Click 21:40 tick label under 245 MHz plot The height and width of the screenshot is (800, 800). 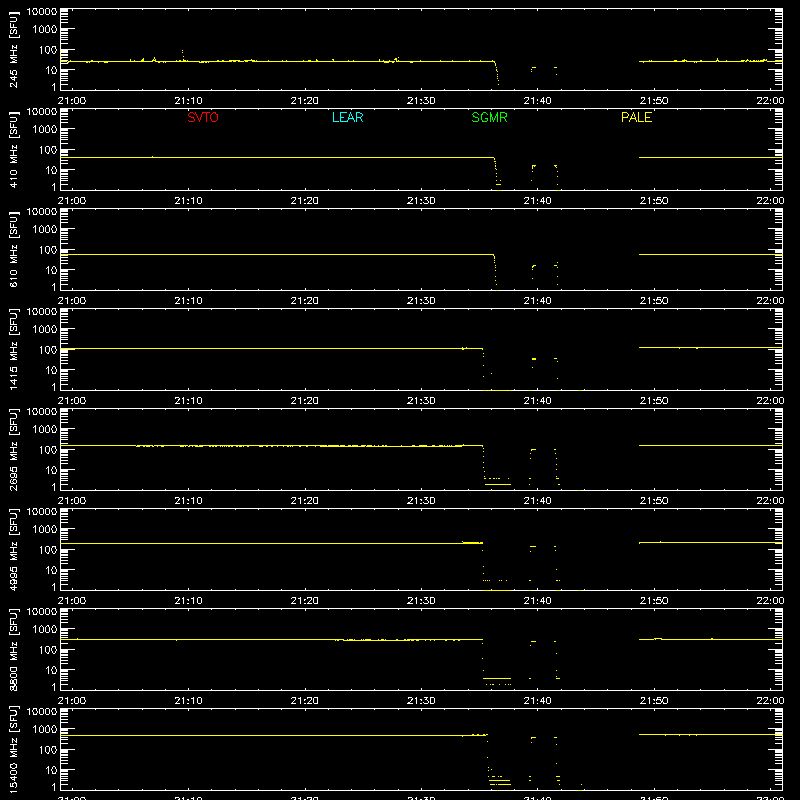[537, 101]
